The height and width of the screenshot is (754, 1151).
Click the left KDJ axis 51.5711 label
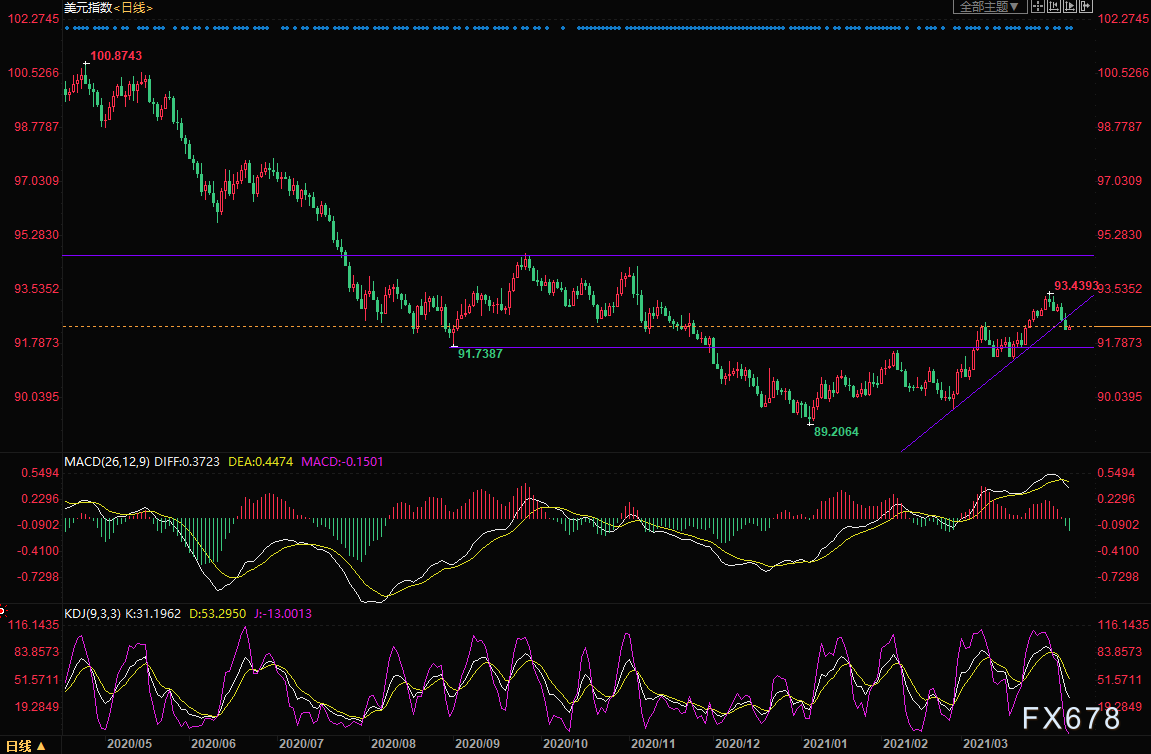[37, 680]
